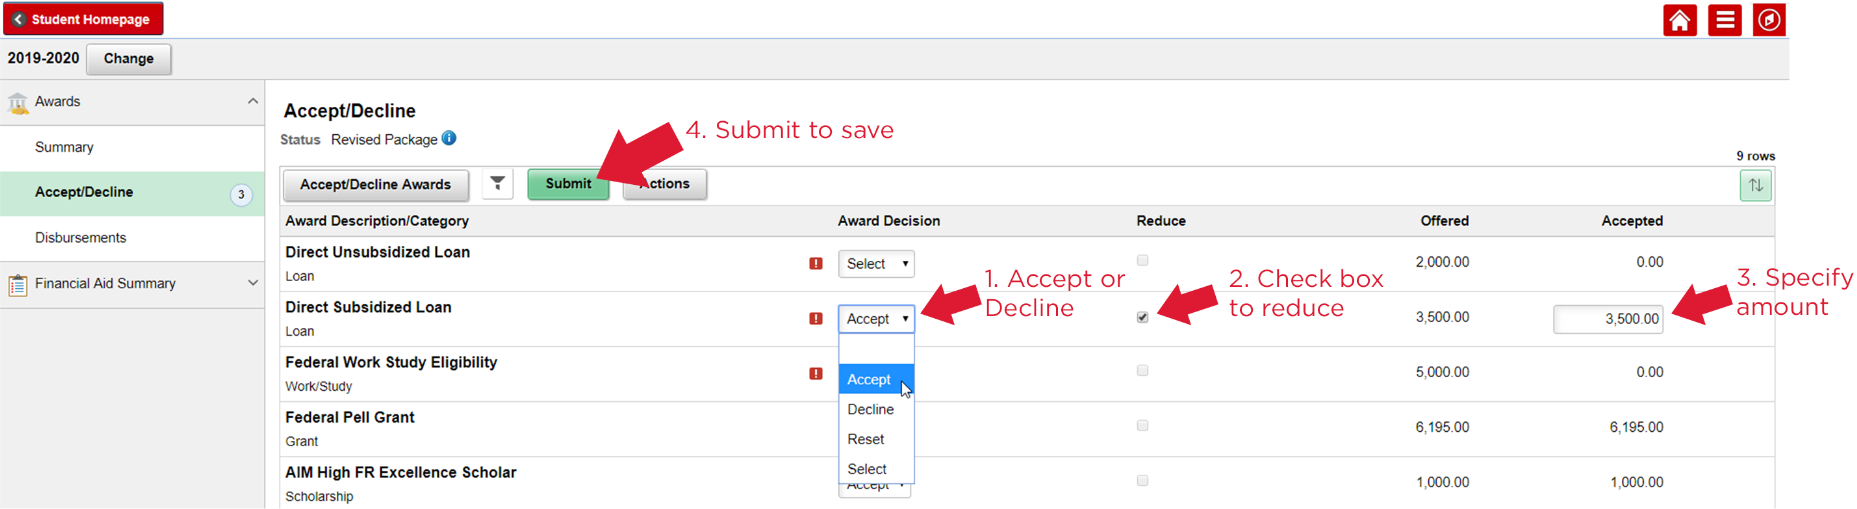Image resolution: width=1857 pixels, height=509 pixels.
Task: Click Direct Unsubsidized Loan alert icon
Action: 816,264
